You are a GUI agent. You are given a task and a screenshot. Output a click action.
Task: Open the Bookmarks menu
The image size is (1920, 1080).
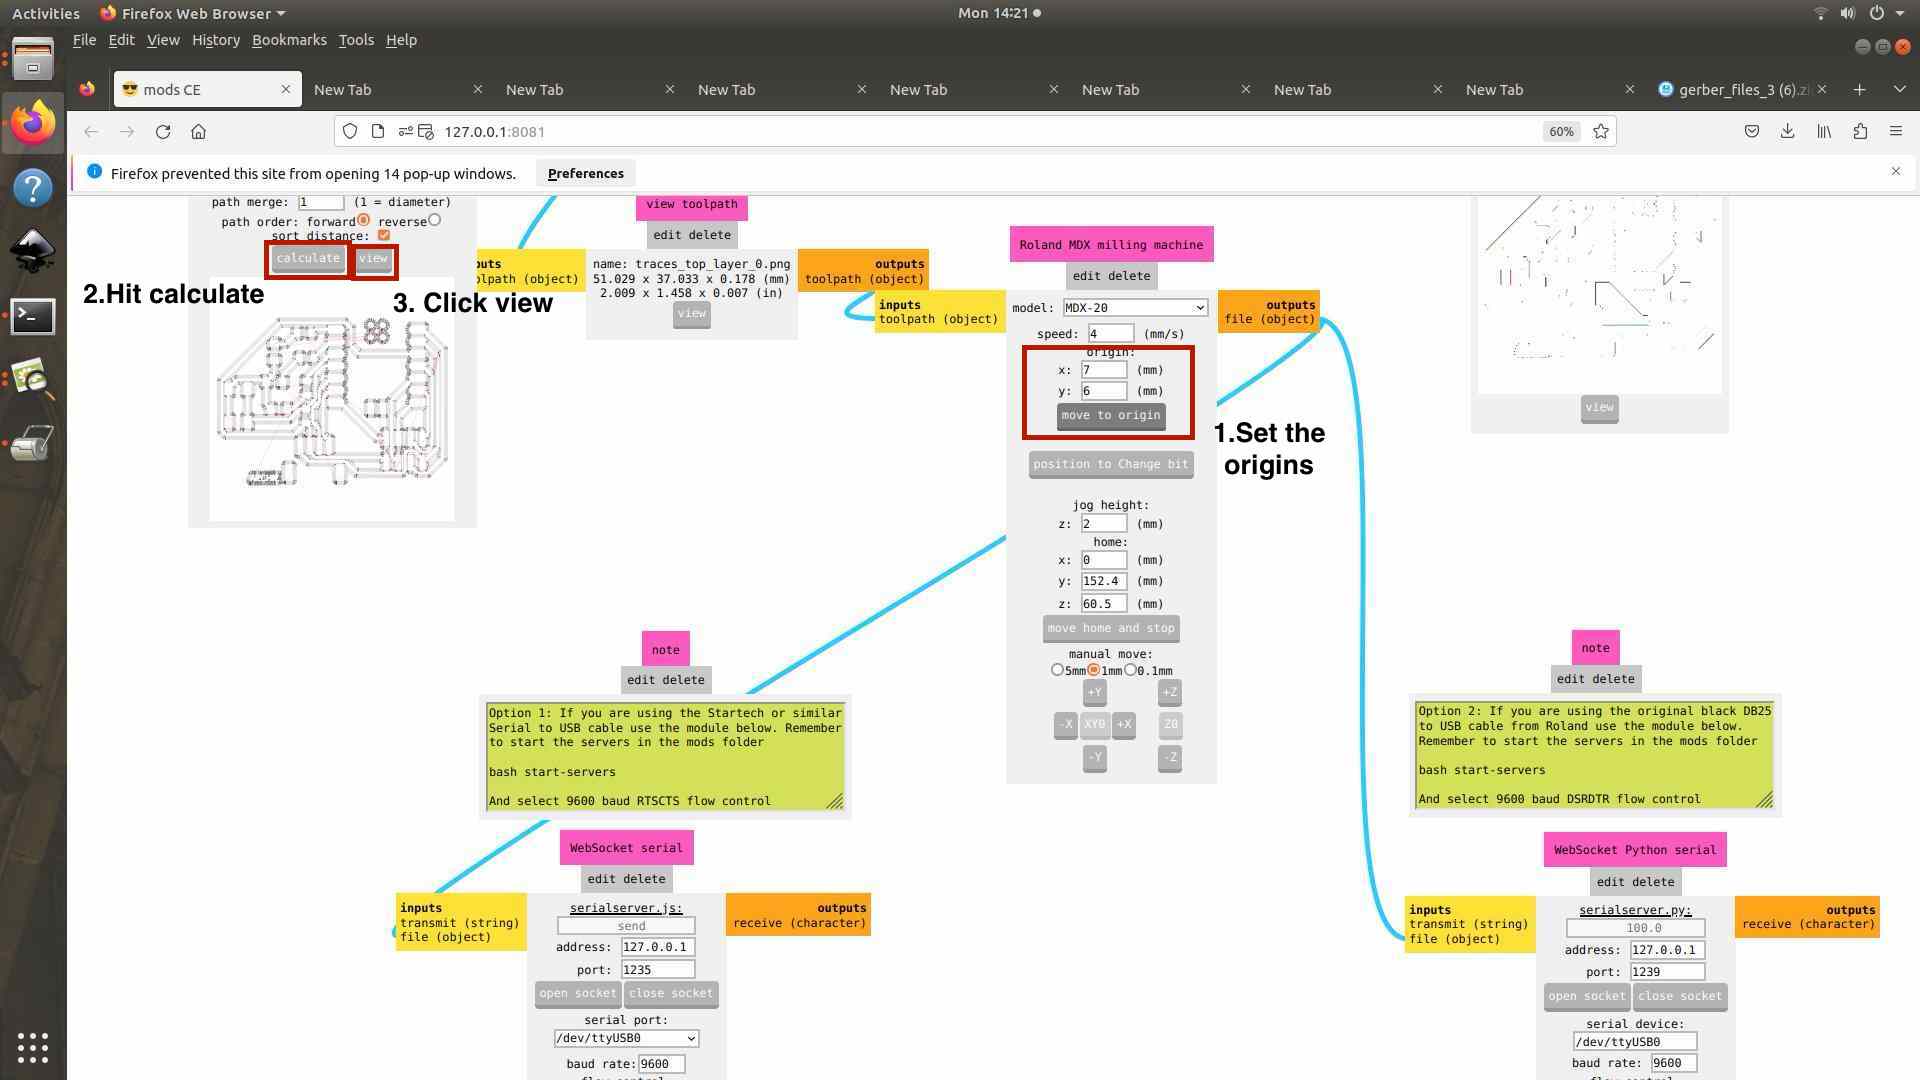[x=289, y=40]
